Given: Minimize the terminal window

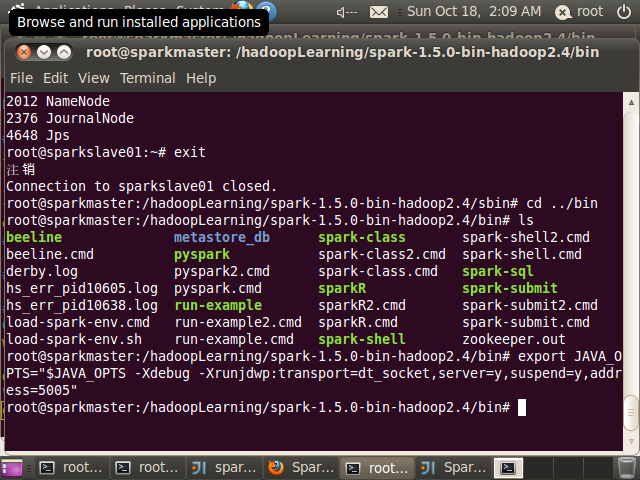Looking at the screenshot, I should tap(44, 52).
